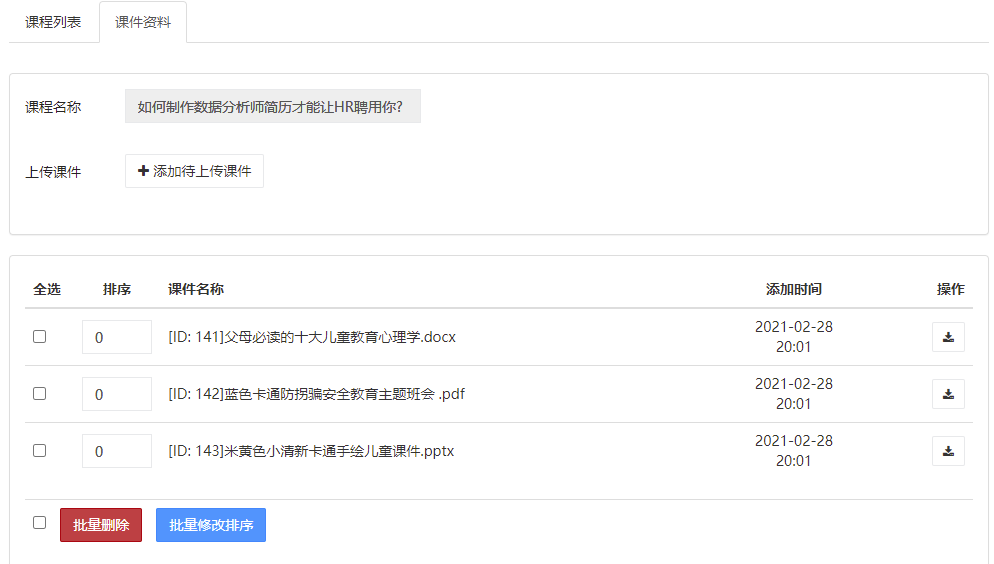
Task: Download the 蓝色卡通防拐骗安全教育主题班会 .pdf file
Action: [x=948, y=394]
